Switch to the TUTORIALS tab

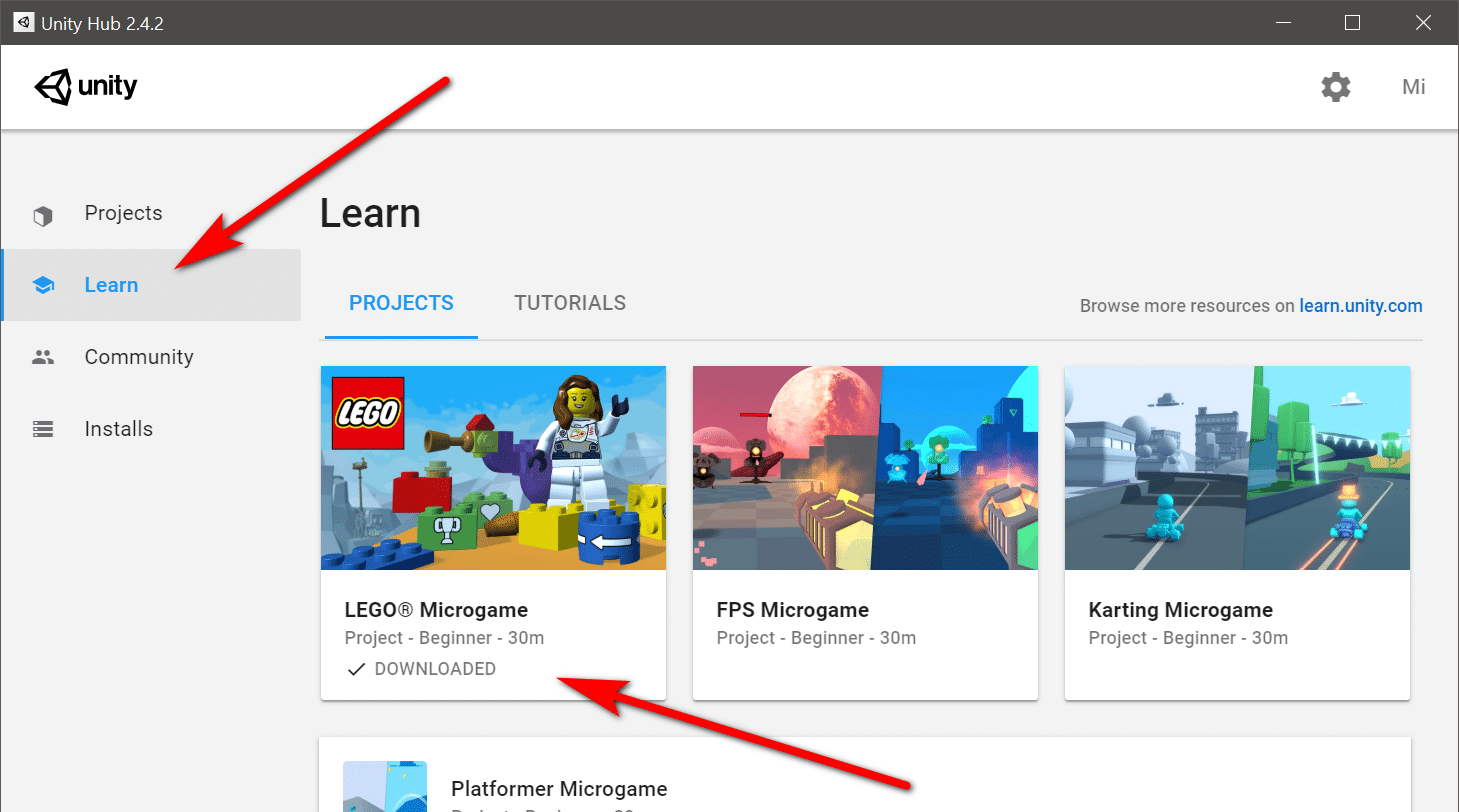[x=570, y=303]
